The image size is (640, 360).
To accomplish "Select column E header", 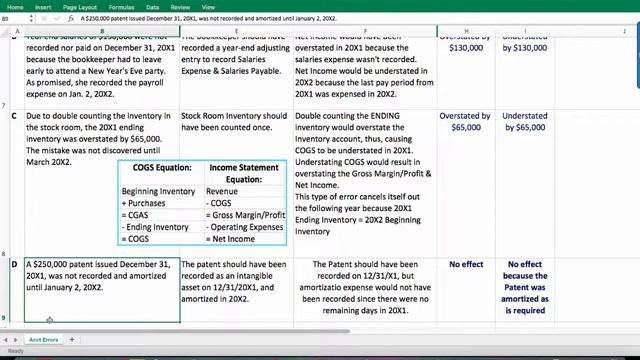I will [236, 31].
